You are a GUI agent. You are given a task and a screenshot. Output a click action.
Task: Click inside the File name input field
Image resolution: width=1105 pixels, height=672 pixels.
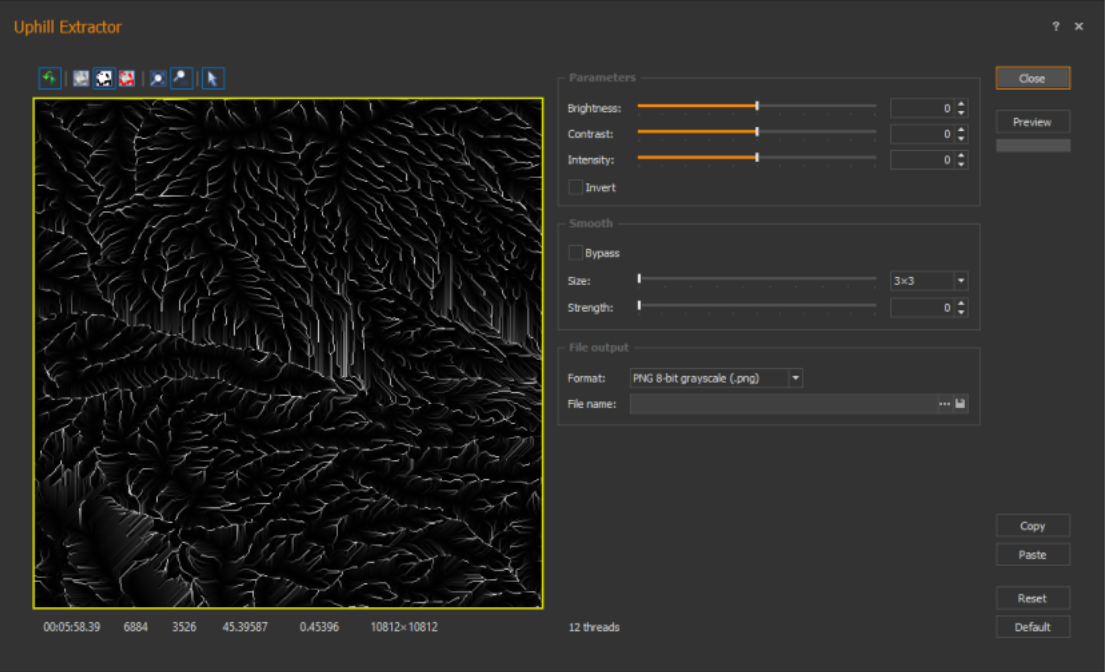pos(783,404)
